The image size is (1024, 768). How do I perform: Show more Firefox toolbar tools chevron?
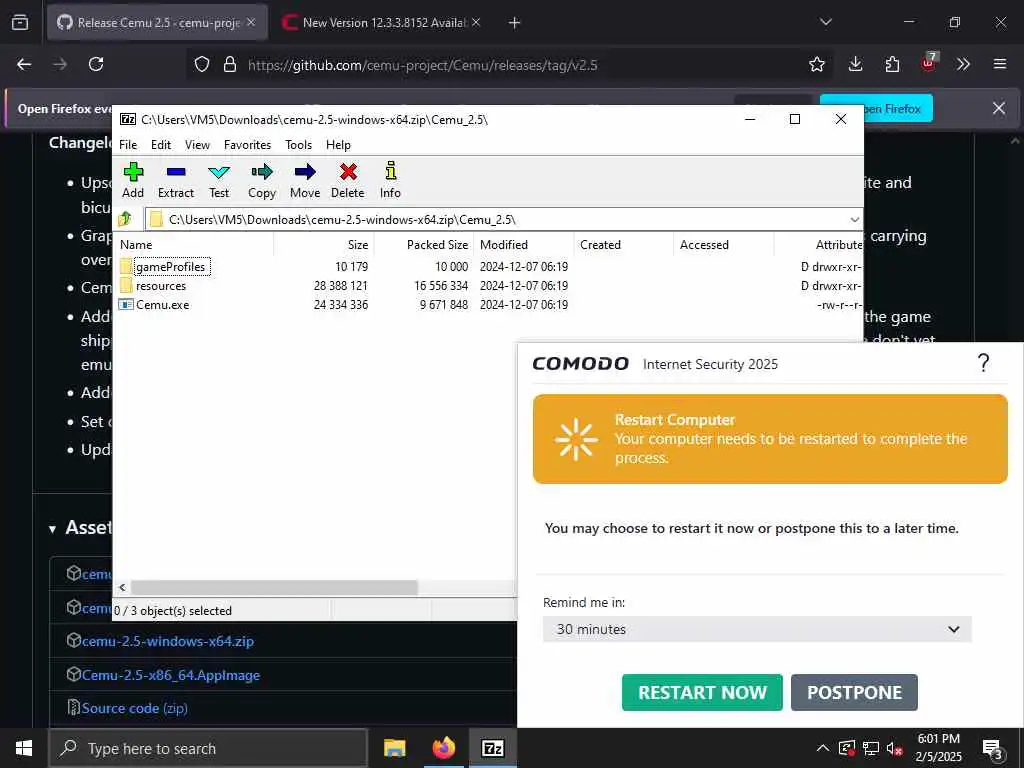[963, 64]
